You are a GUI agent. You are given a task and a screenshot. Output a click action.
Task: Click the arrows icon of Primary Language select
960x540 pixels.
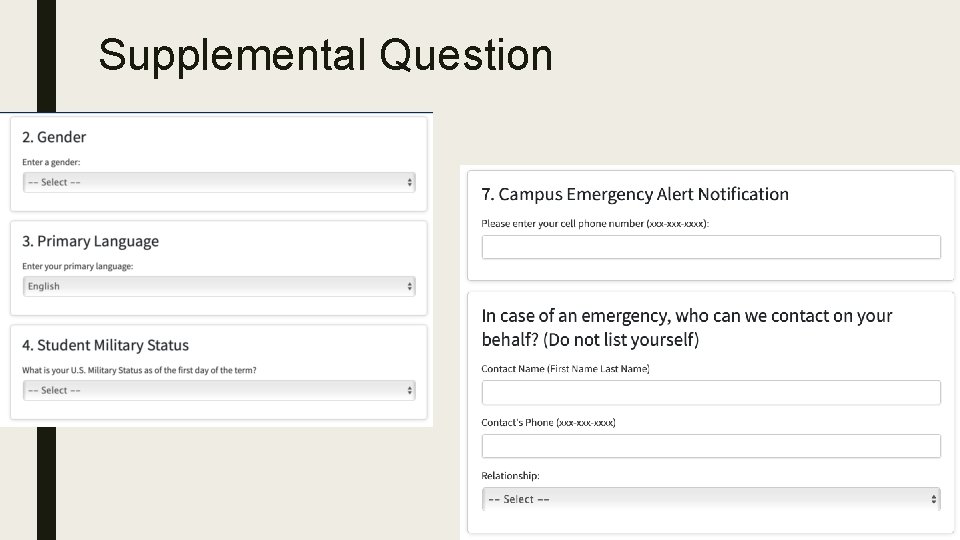[x=409, y=286]
